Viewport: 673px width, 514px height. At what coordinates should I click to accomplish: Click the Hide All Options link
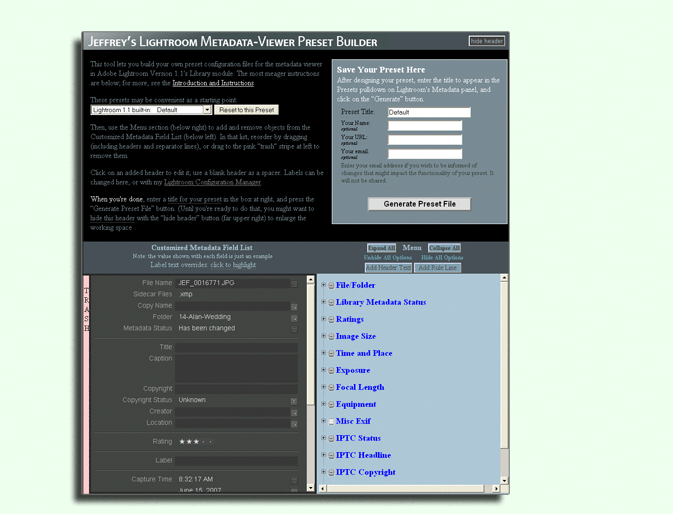(442, 257)
